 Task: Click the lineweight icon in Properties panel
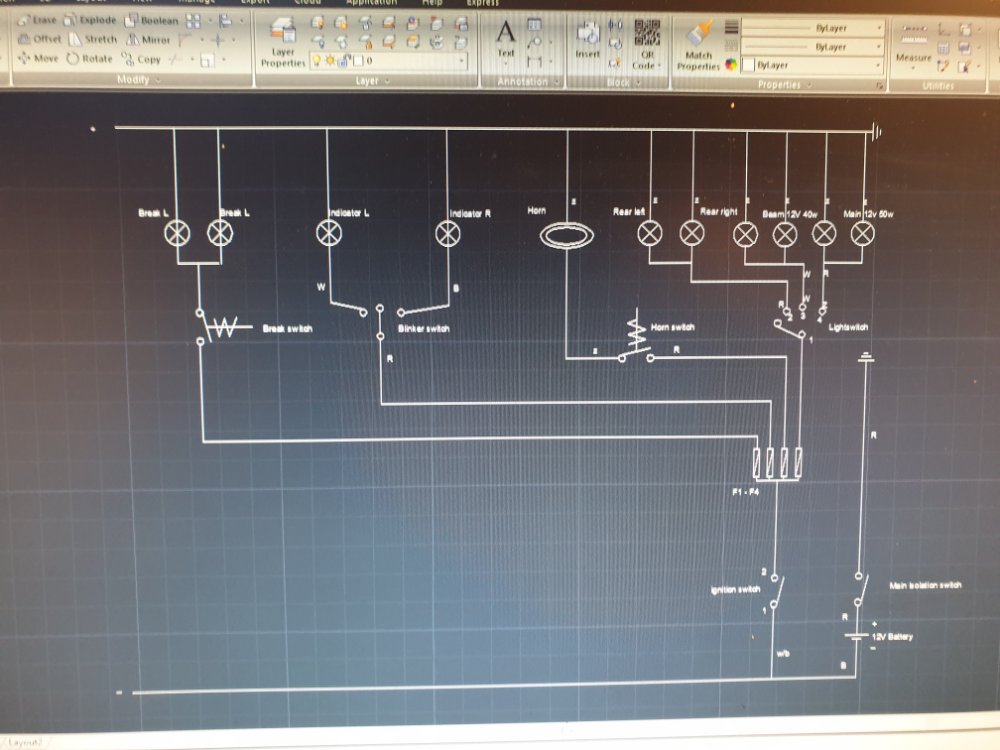pyautogui.click(x=732, y=27)
